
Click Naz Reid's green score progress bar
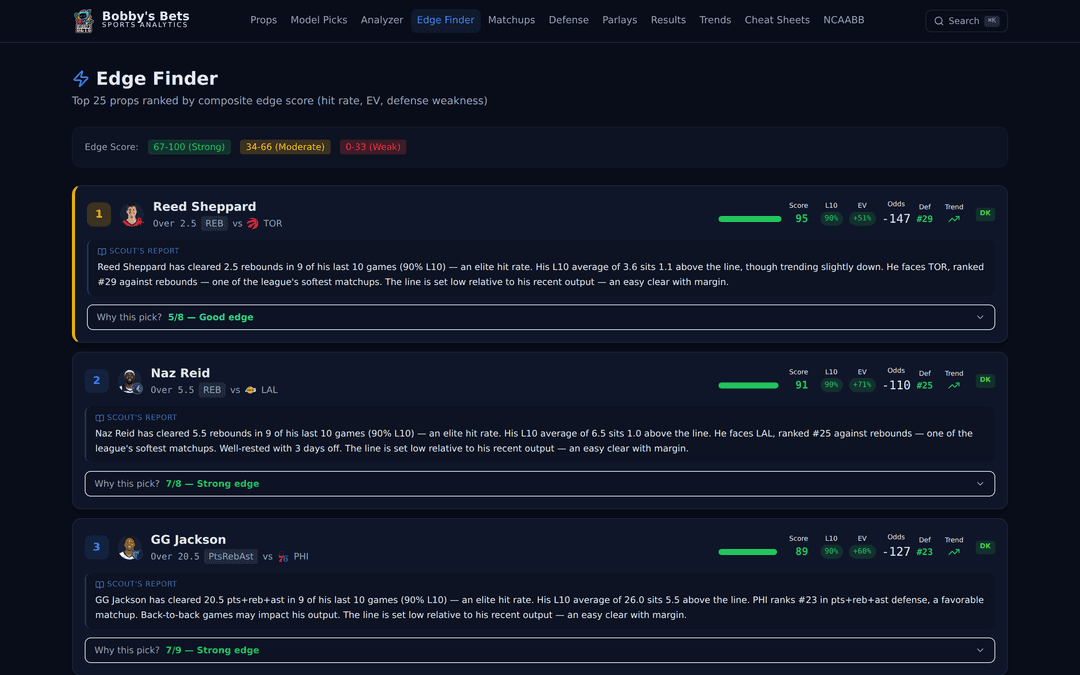749,386
